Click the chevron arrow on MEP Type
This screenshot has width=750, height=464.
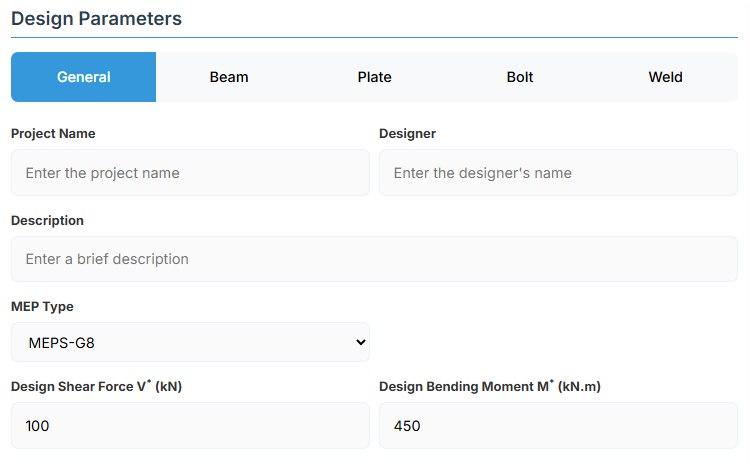[360, 343]
